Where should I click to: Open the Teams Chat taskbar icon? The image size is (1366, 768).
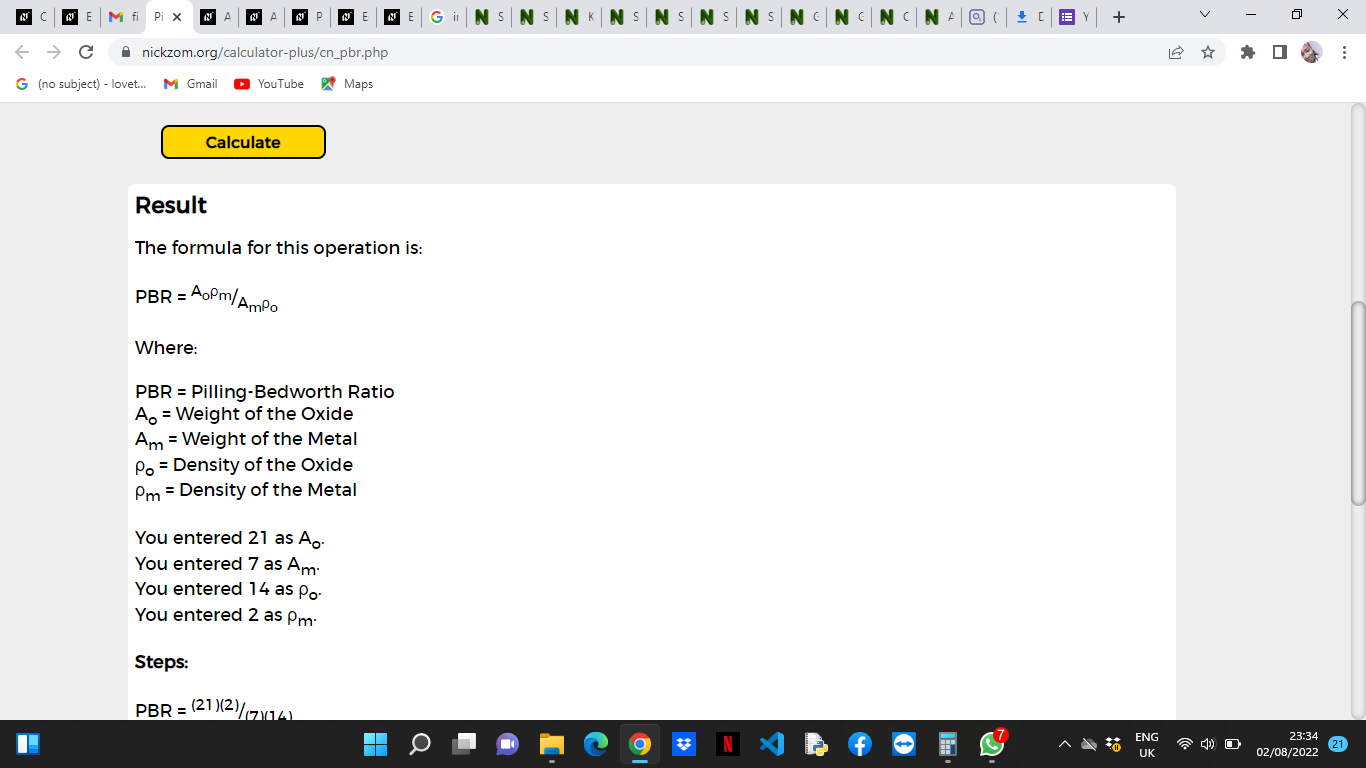pos(508,744)
